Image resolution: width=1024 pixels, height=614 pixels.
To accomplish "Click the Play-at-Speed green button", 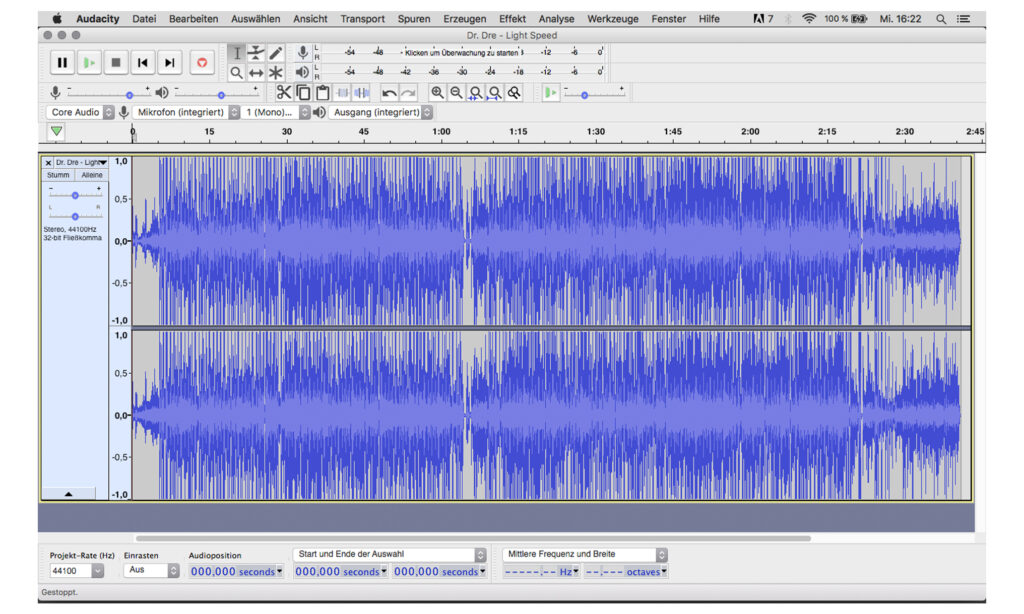I will coord(551,93).
